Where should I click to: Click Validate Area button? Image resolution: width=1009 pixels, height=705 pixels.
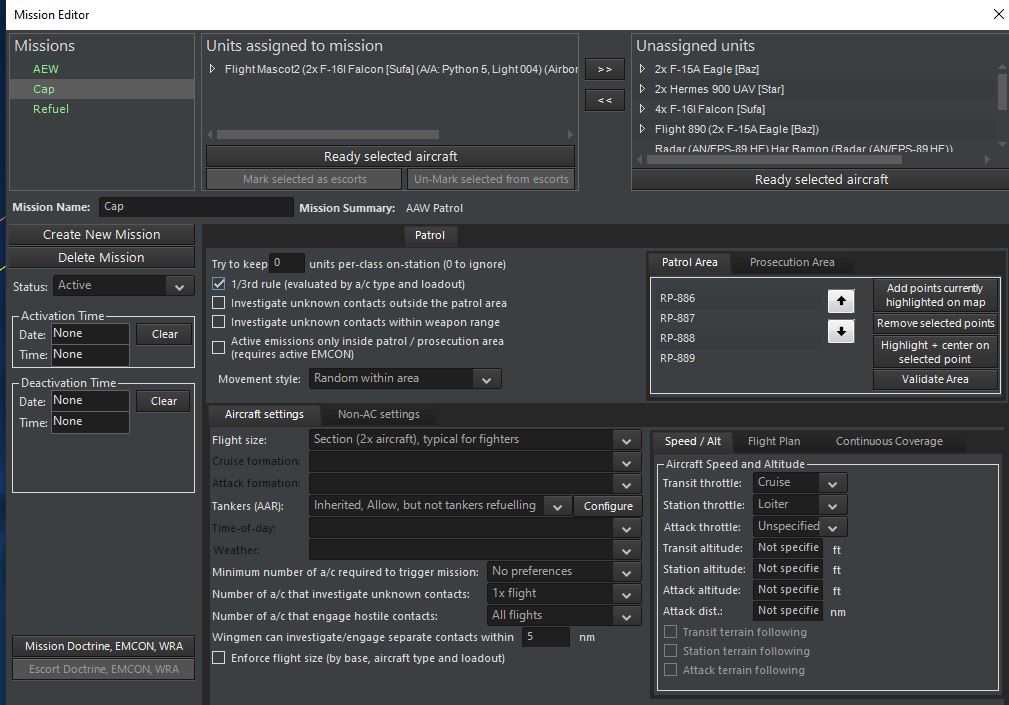(935, 379)
